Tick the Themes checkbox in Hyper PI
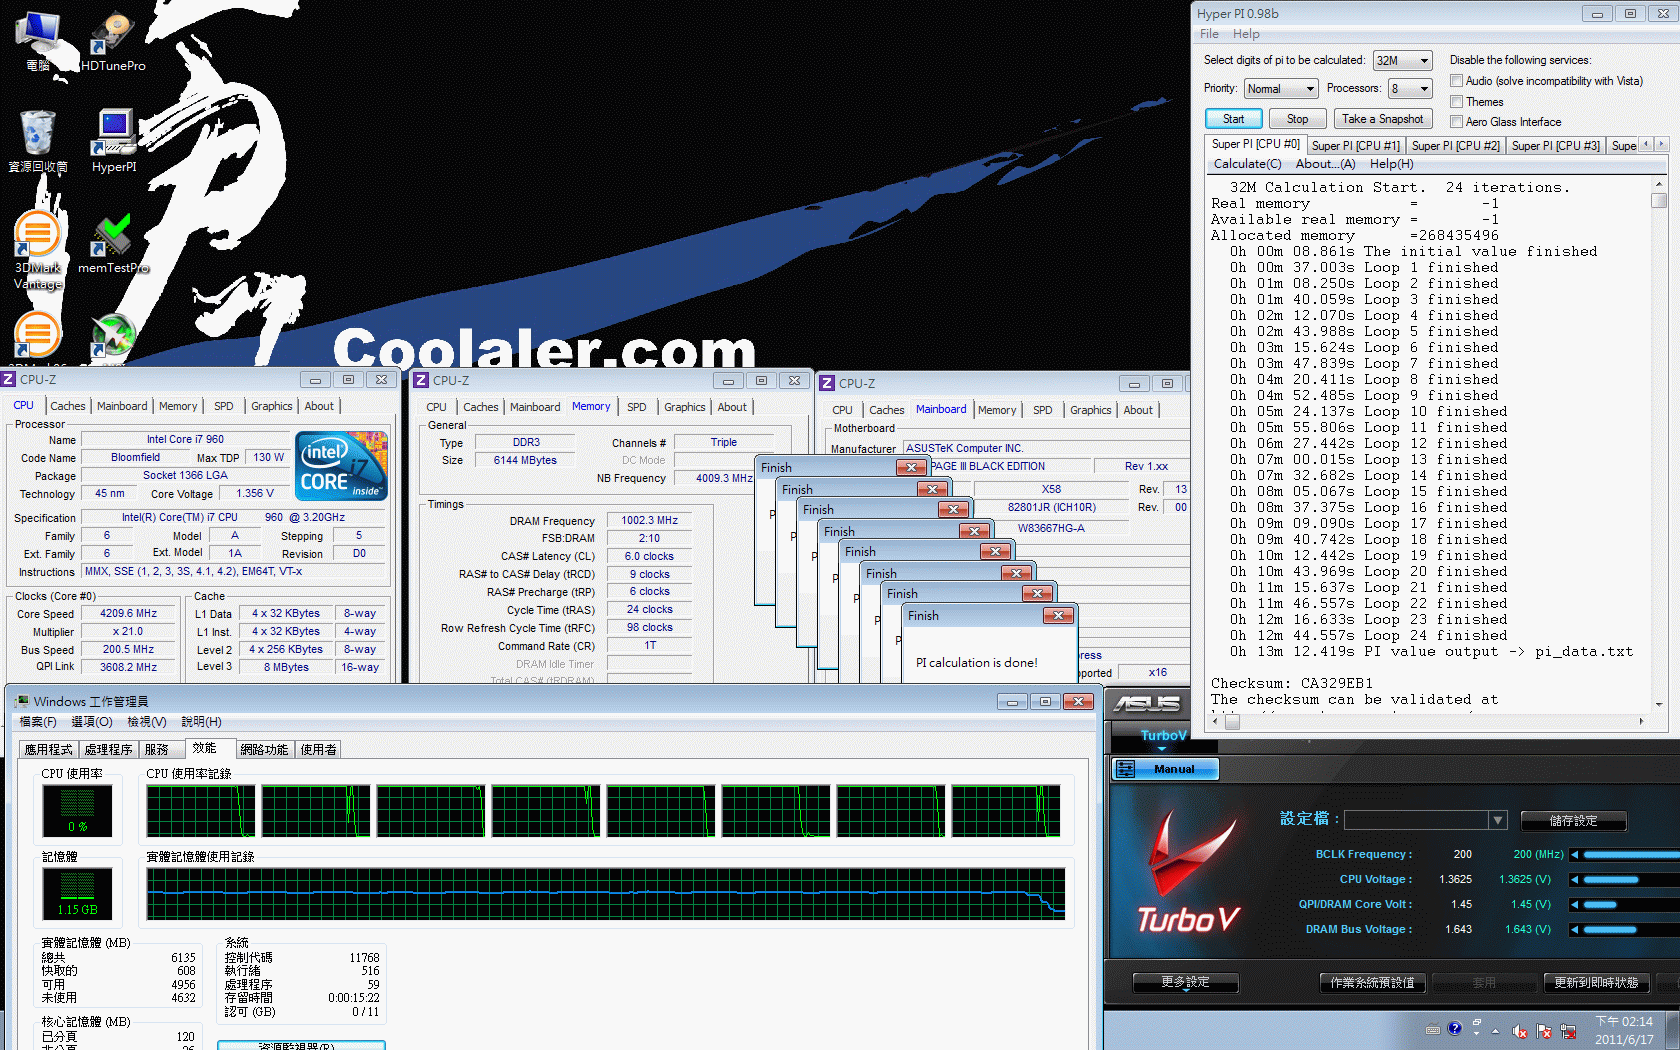Screen dimensions: 1680x1050 (x=1457, y=102)
